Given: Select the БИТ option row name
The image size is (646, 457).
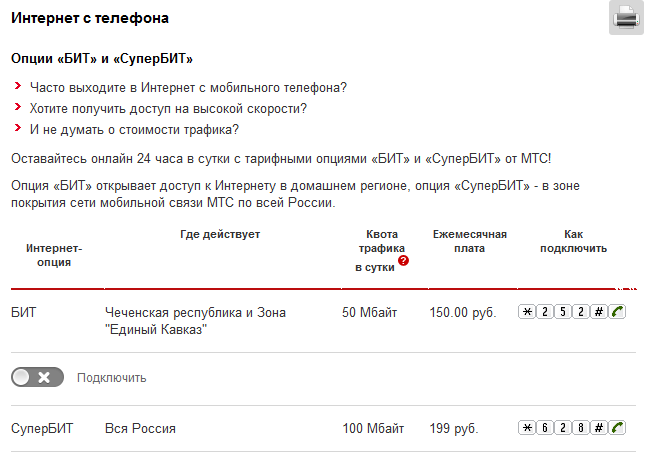Looking at the screenshot, I should coord(23,312).
